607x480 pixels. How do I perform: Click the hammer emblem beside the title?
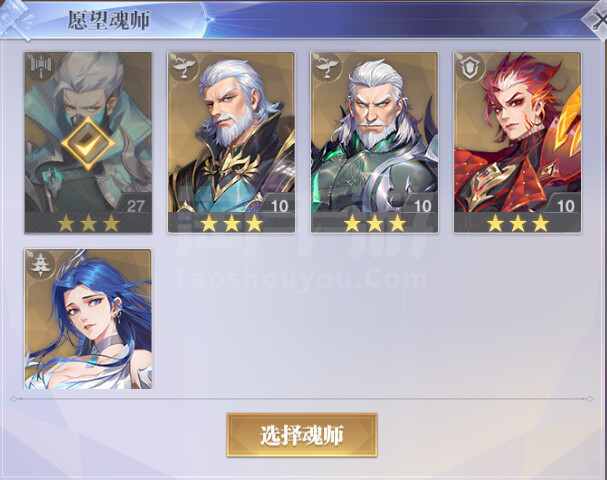(15, 20)
